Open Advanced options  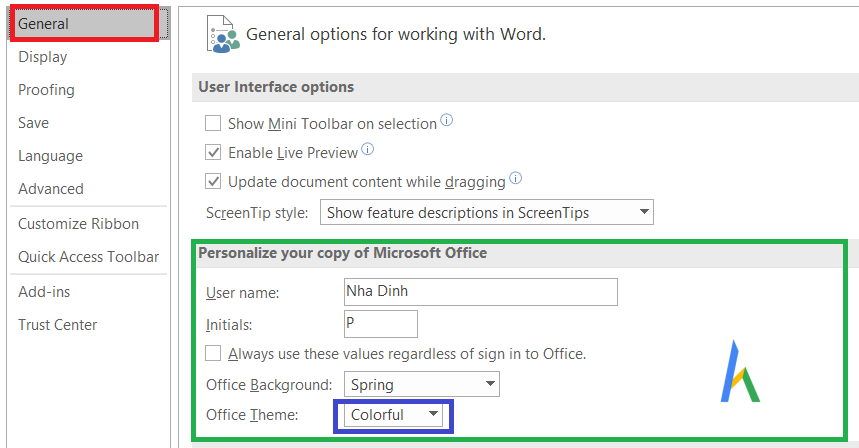[x=51, y=189]
